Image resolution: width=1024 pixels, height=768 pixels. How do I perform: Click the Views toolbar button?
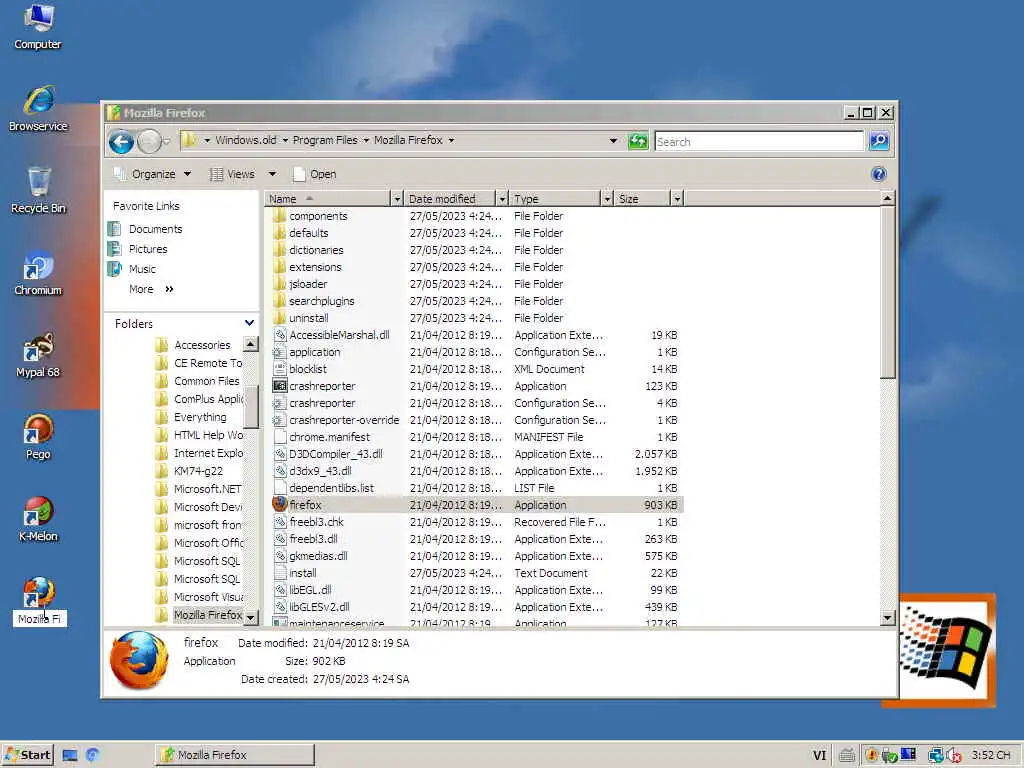tap(232, 174)
